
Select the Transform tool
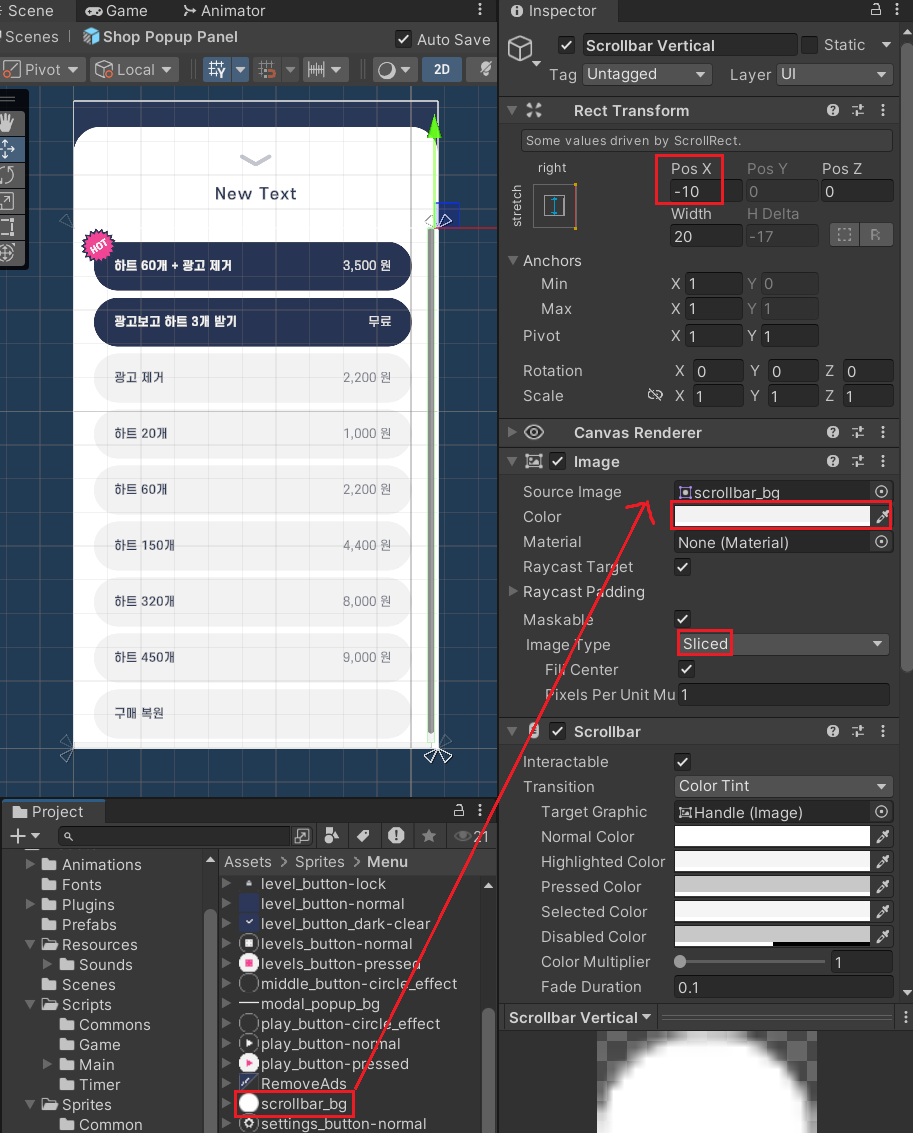(9, 253)
